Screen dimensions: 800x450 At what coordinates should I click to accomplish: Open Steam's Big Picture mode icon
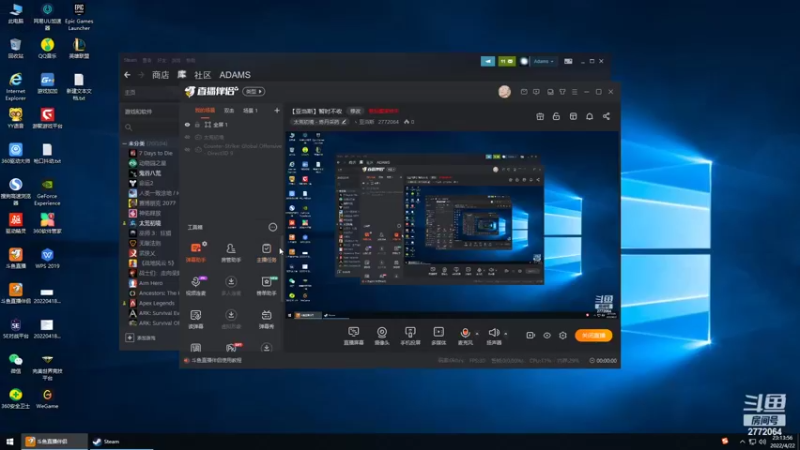[x=568, y=61]
